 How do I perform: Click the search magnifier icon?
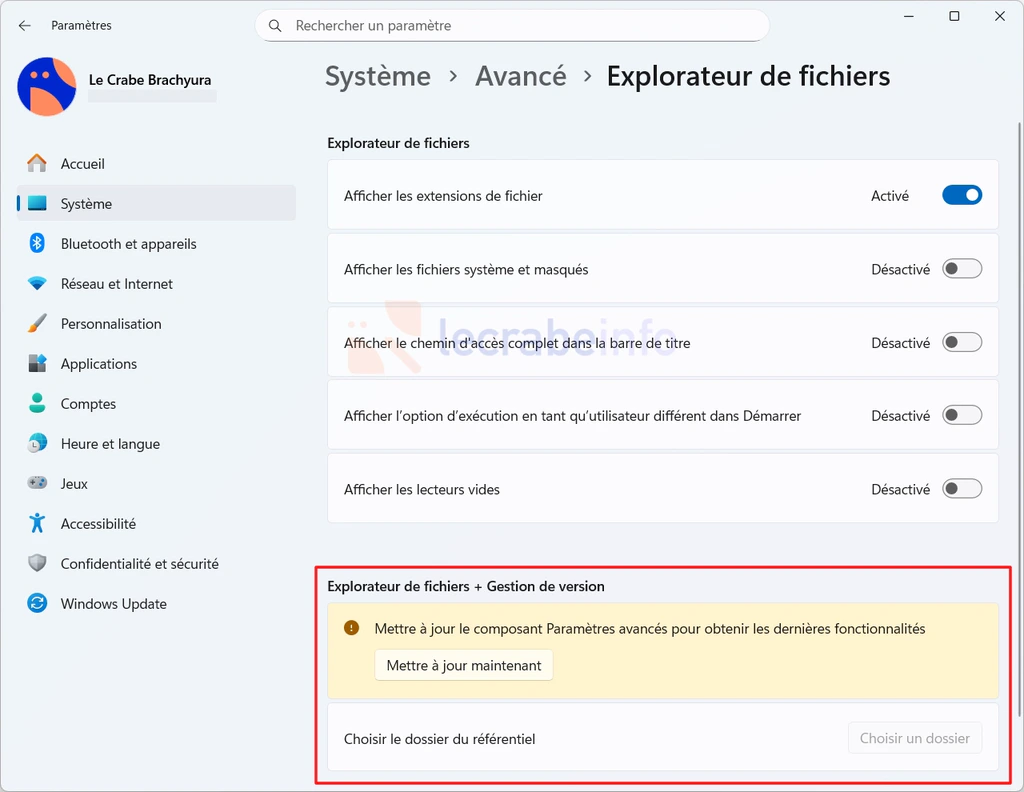pyautogui.click(x=275, y=25)
